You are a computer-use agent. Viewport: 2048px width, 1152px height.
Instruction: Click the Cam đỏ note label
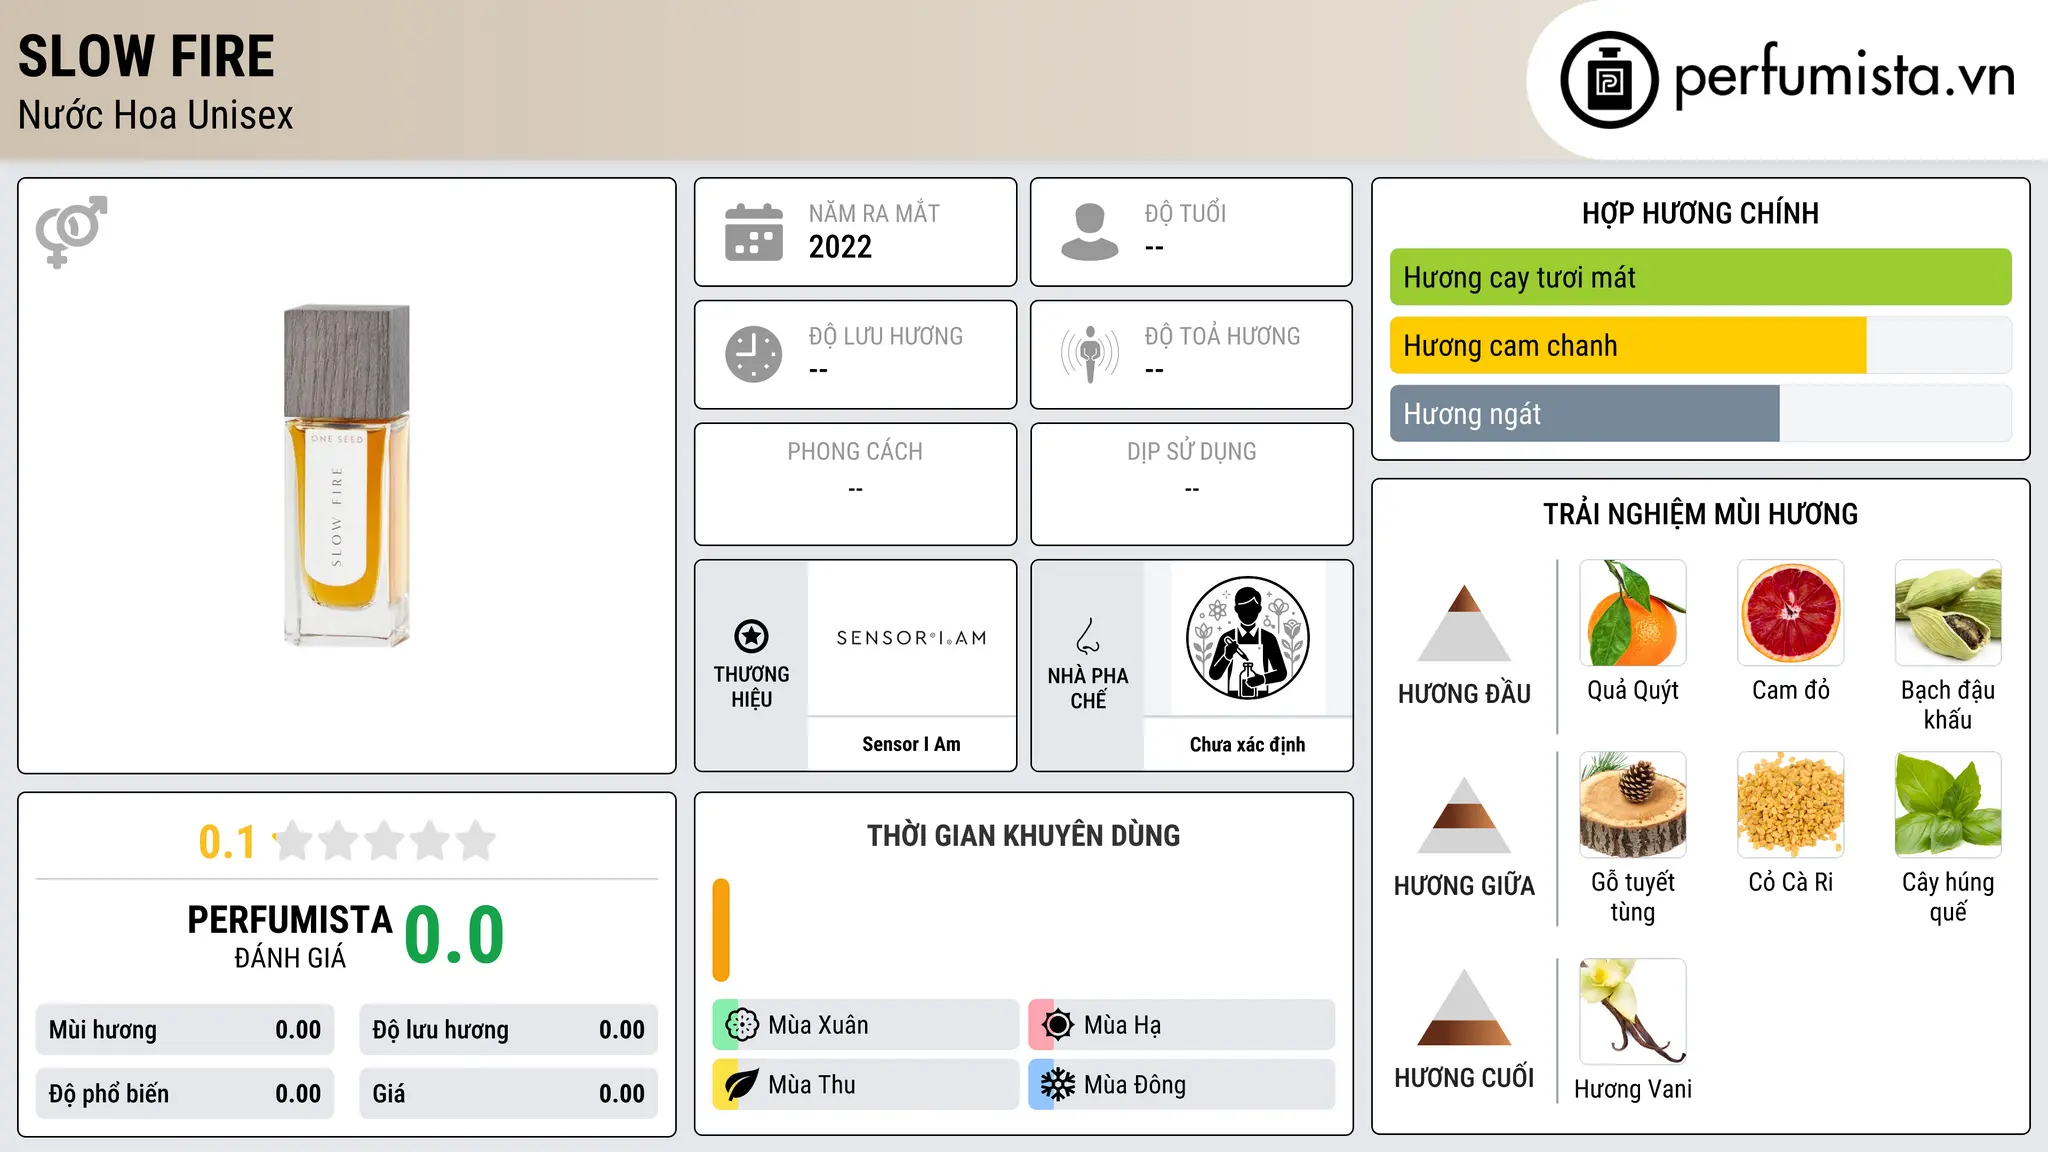pyautogui.click(x=1791, y=690)
